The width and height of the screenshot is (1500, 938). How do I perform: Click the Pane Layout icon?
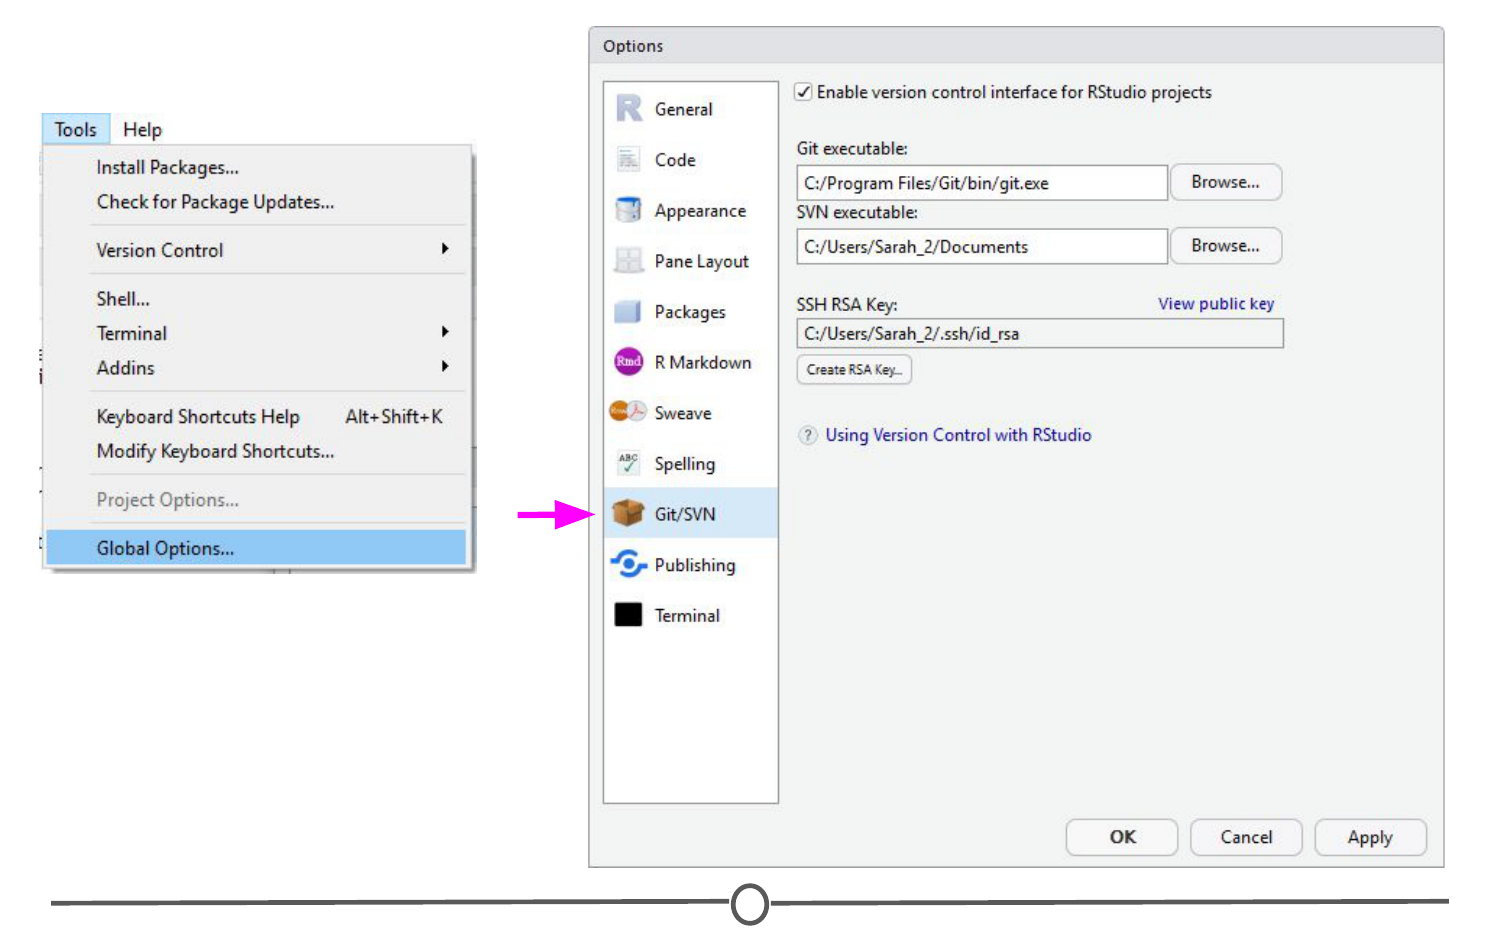coord(629,261)
